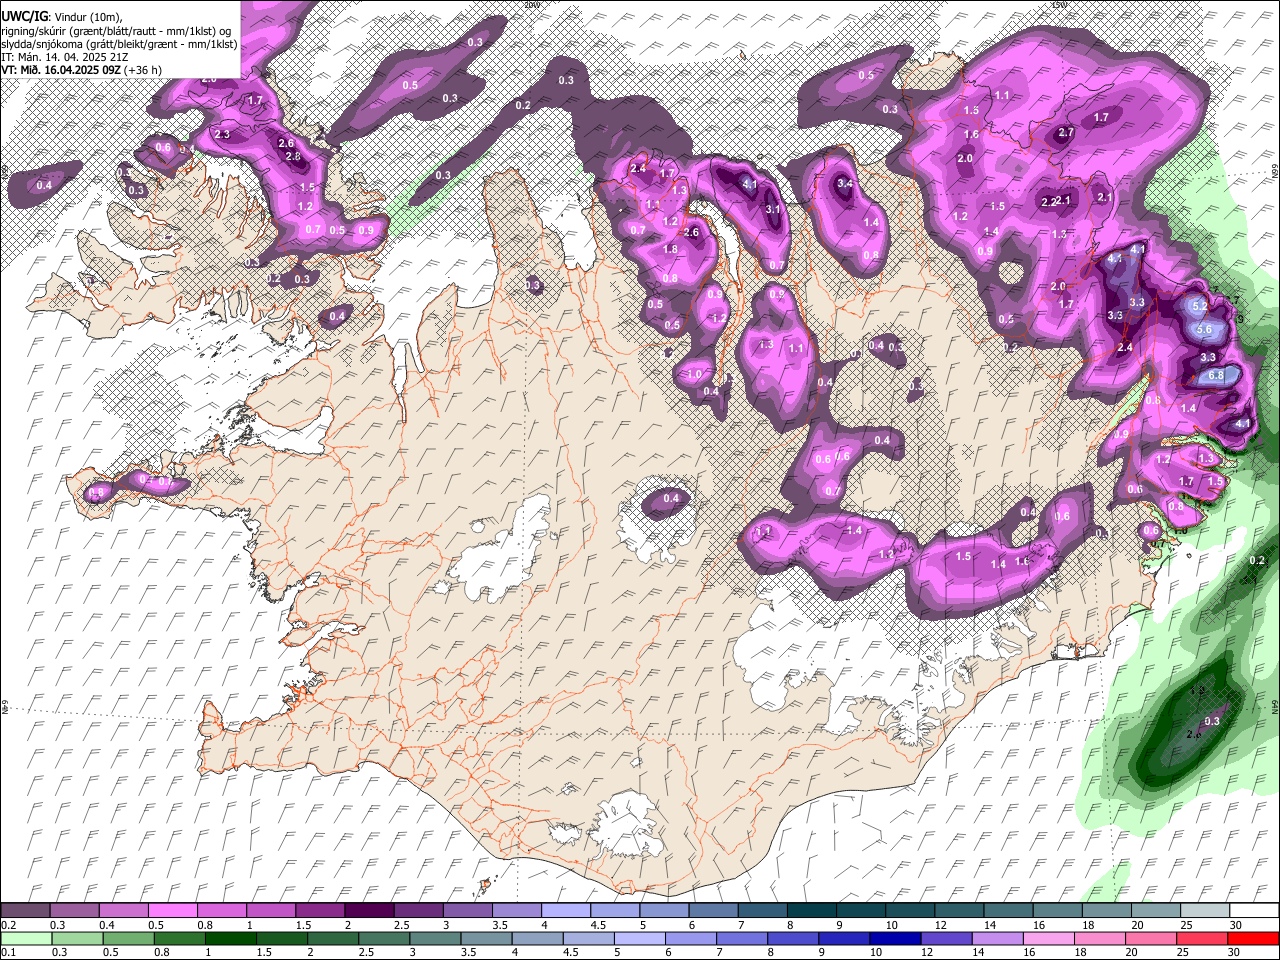Choose the dull purple 0.2 swatch, top legend row
This screenshot has width=1280, height=960.
point(25,910)
